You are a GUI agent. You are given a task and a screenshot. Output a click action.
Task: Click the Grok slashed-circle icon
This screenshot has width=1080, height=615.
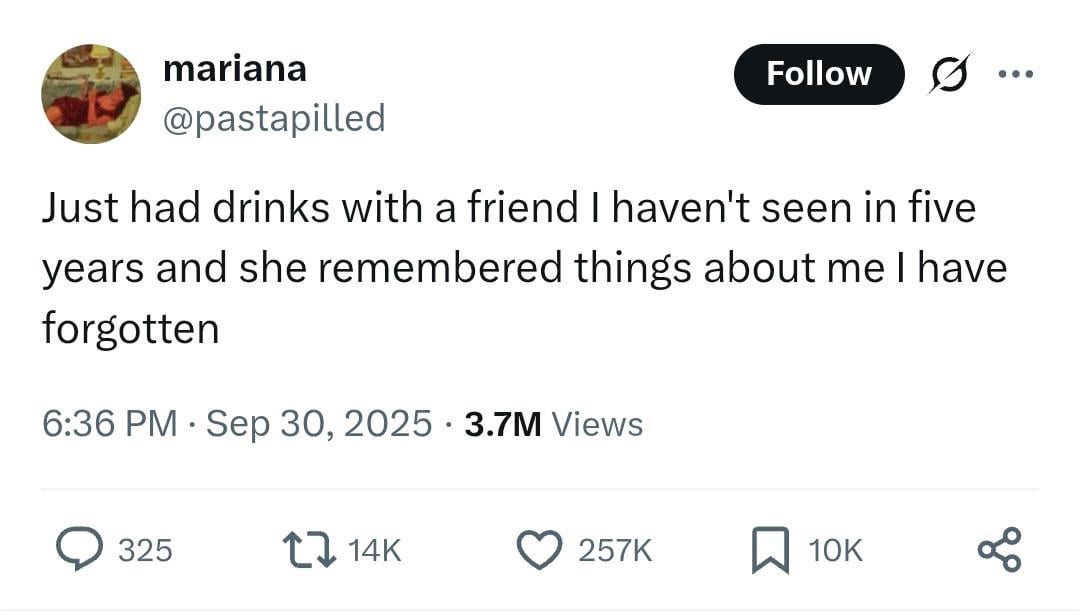[950, 75]
